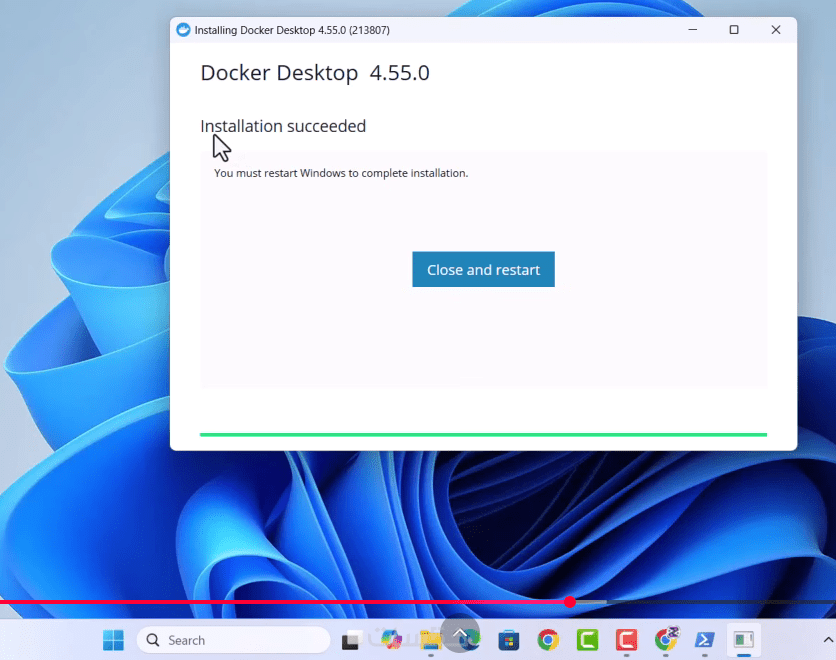This screenshot has width=836, height=660.
Task: Open Microsoft Store from the taskbar
Action: coord(509,640)
